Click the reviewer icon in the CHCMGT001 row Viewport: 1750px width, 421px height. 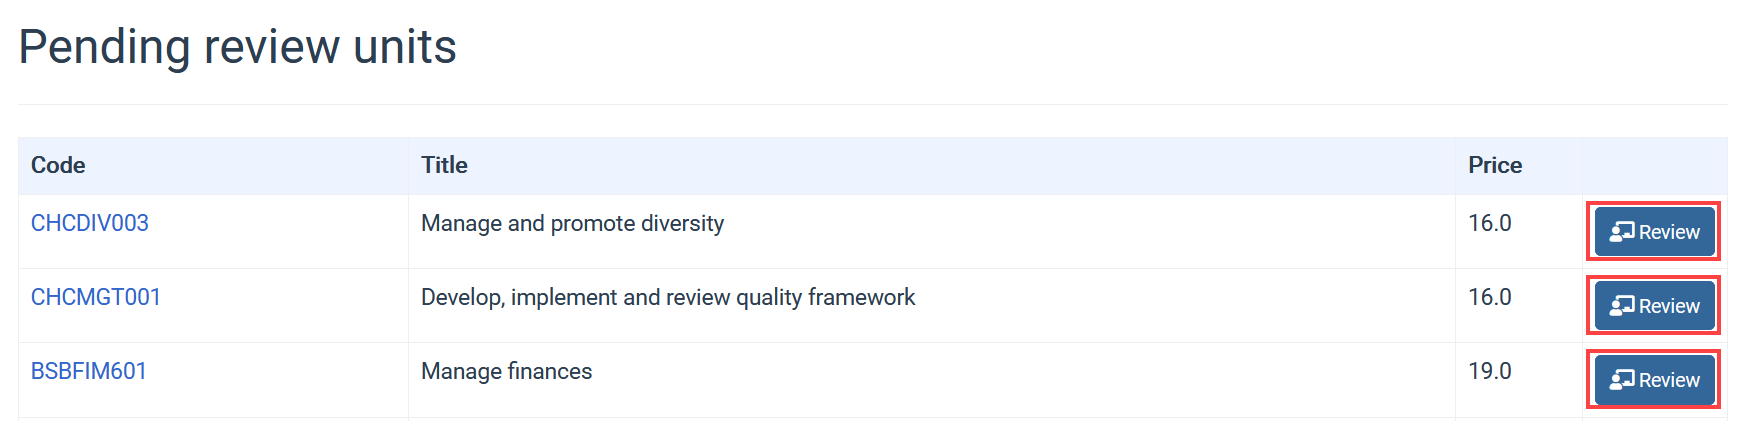1621,306
